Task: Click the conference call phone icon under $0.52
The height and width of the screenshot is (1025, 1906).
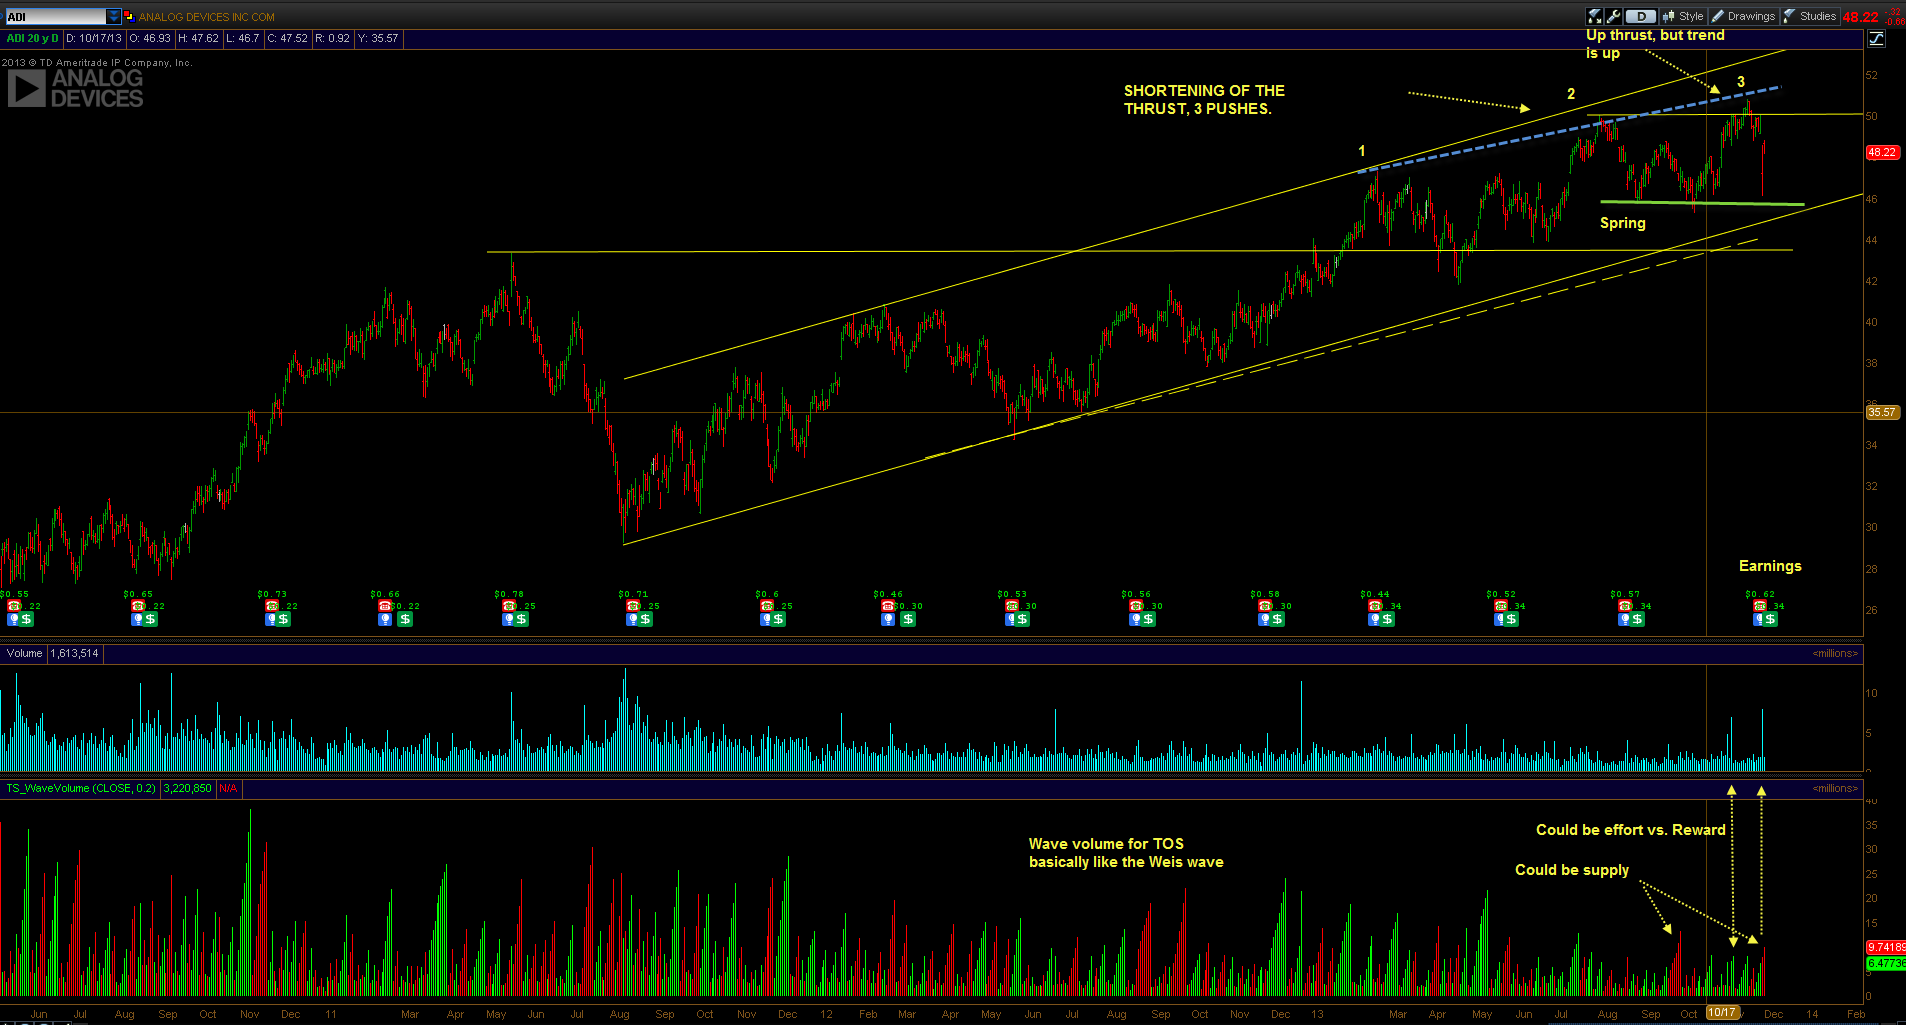Action: 1500,606
